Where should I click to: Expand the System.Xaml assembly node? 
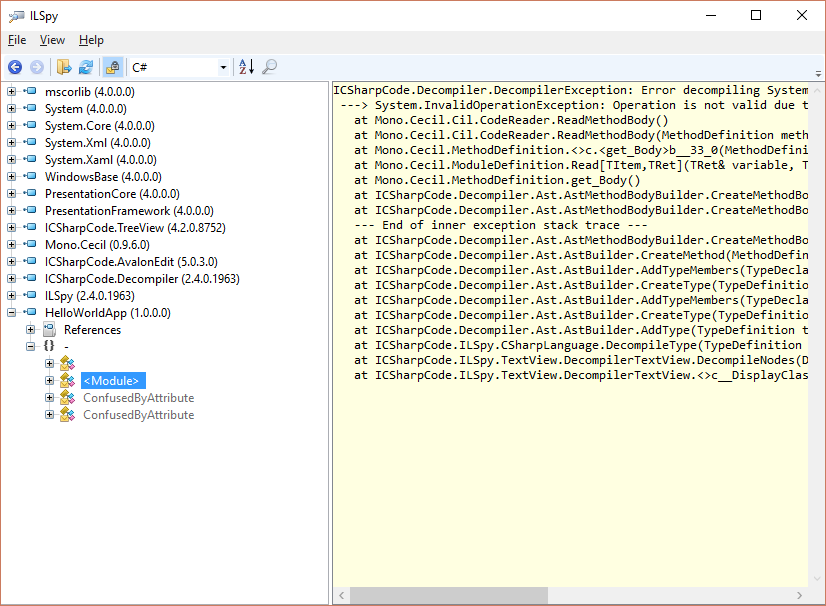(x=12, y=160)
